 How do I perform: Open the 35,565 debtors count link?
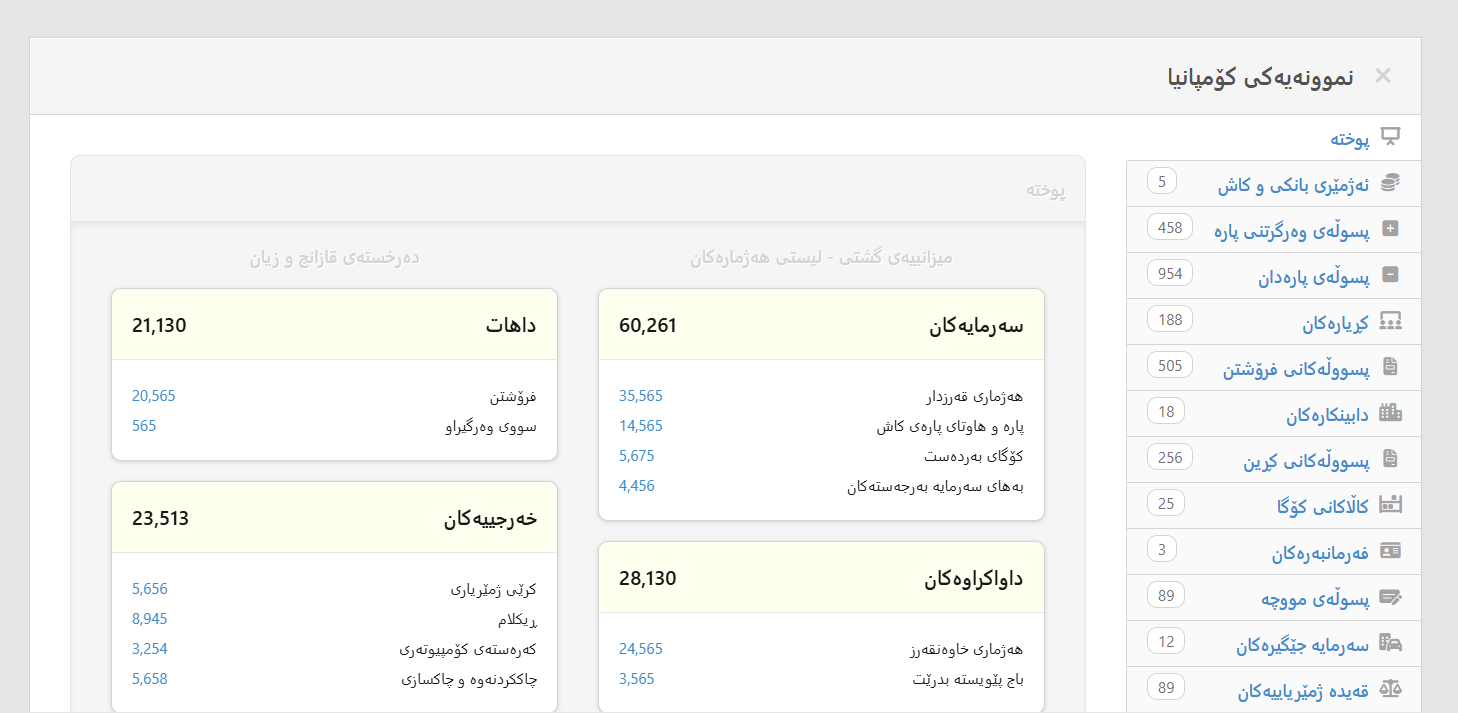[640, 395]
